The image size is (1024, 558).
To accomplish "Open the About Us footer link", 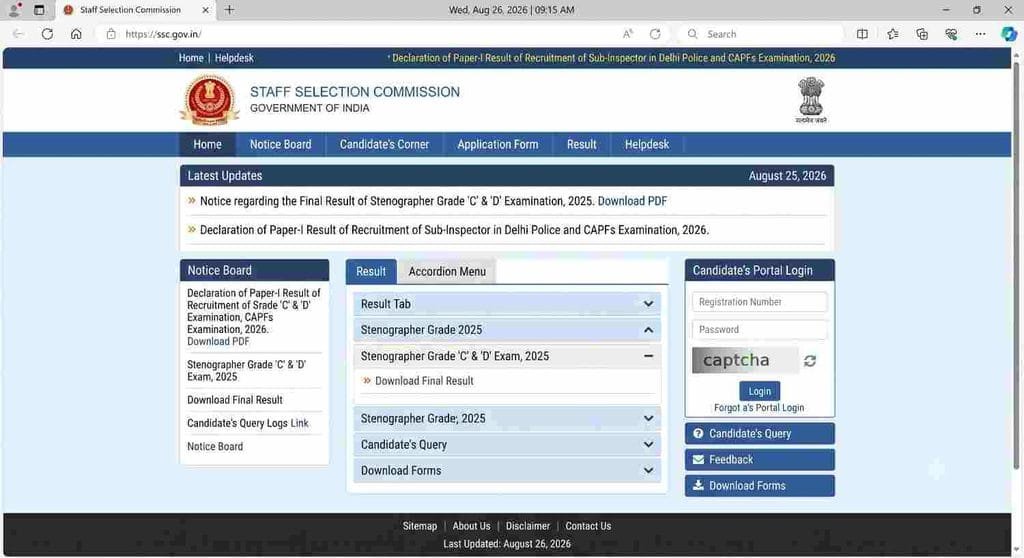I will tap(471, 526).
